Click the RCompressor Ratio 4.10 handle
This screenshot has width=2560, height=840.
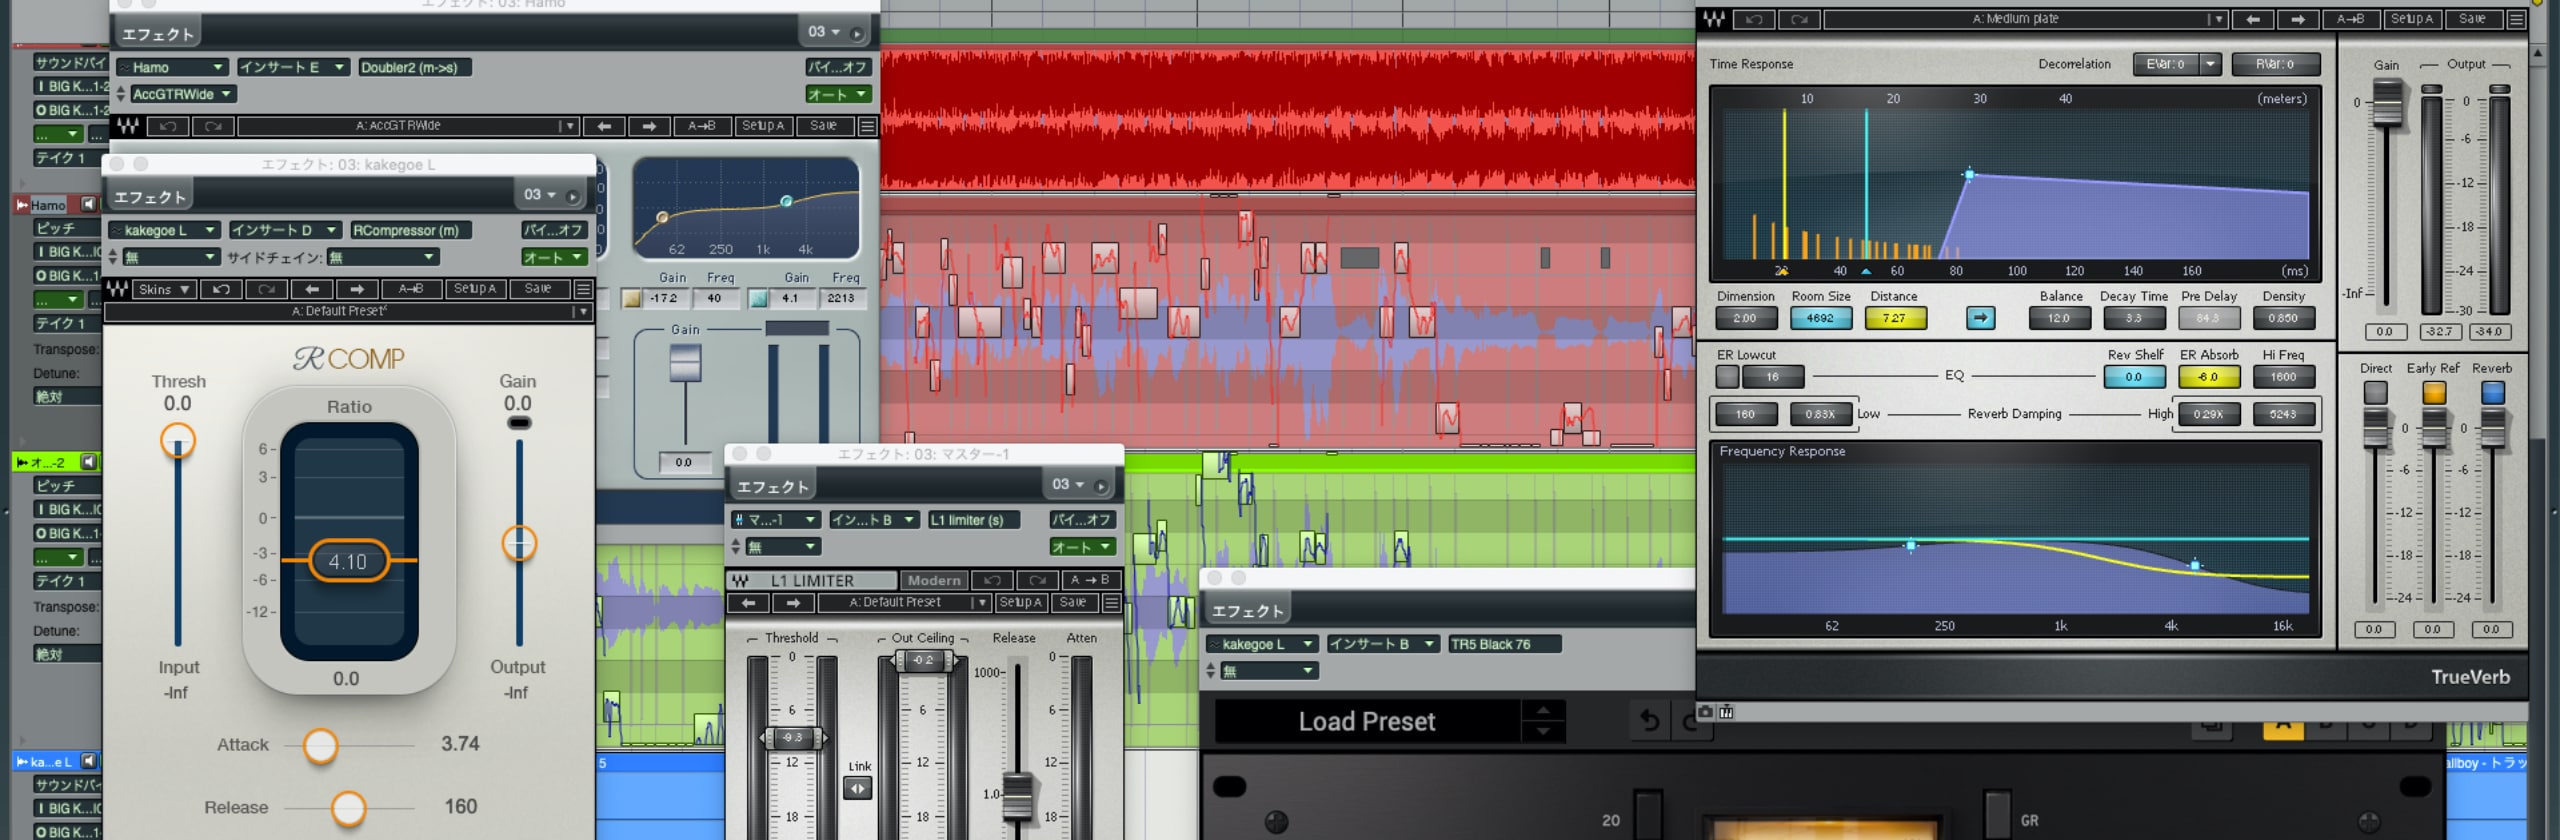[348, 562]
